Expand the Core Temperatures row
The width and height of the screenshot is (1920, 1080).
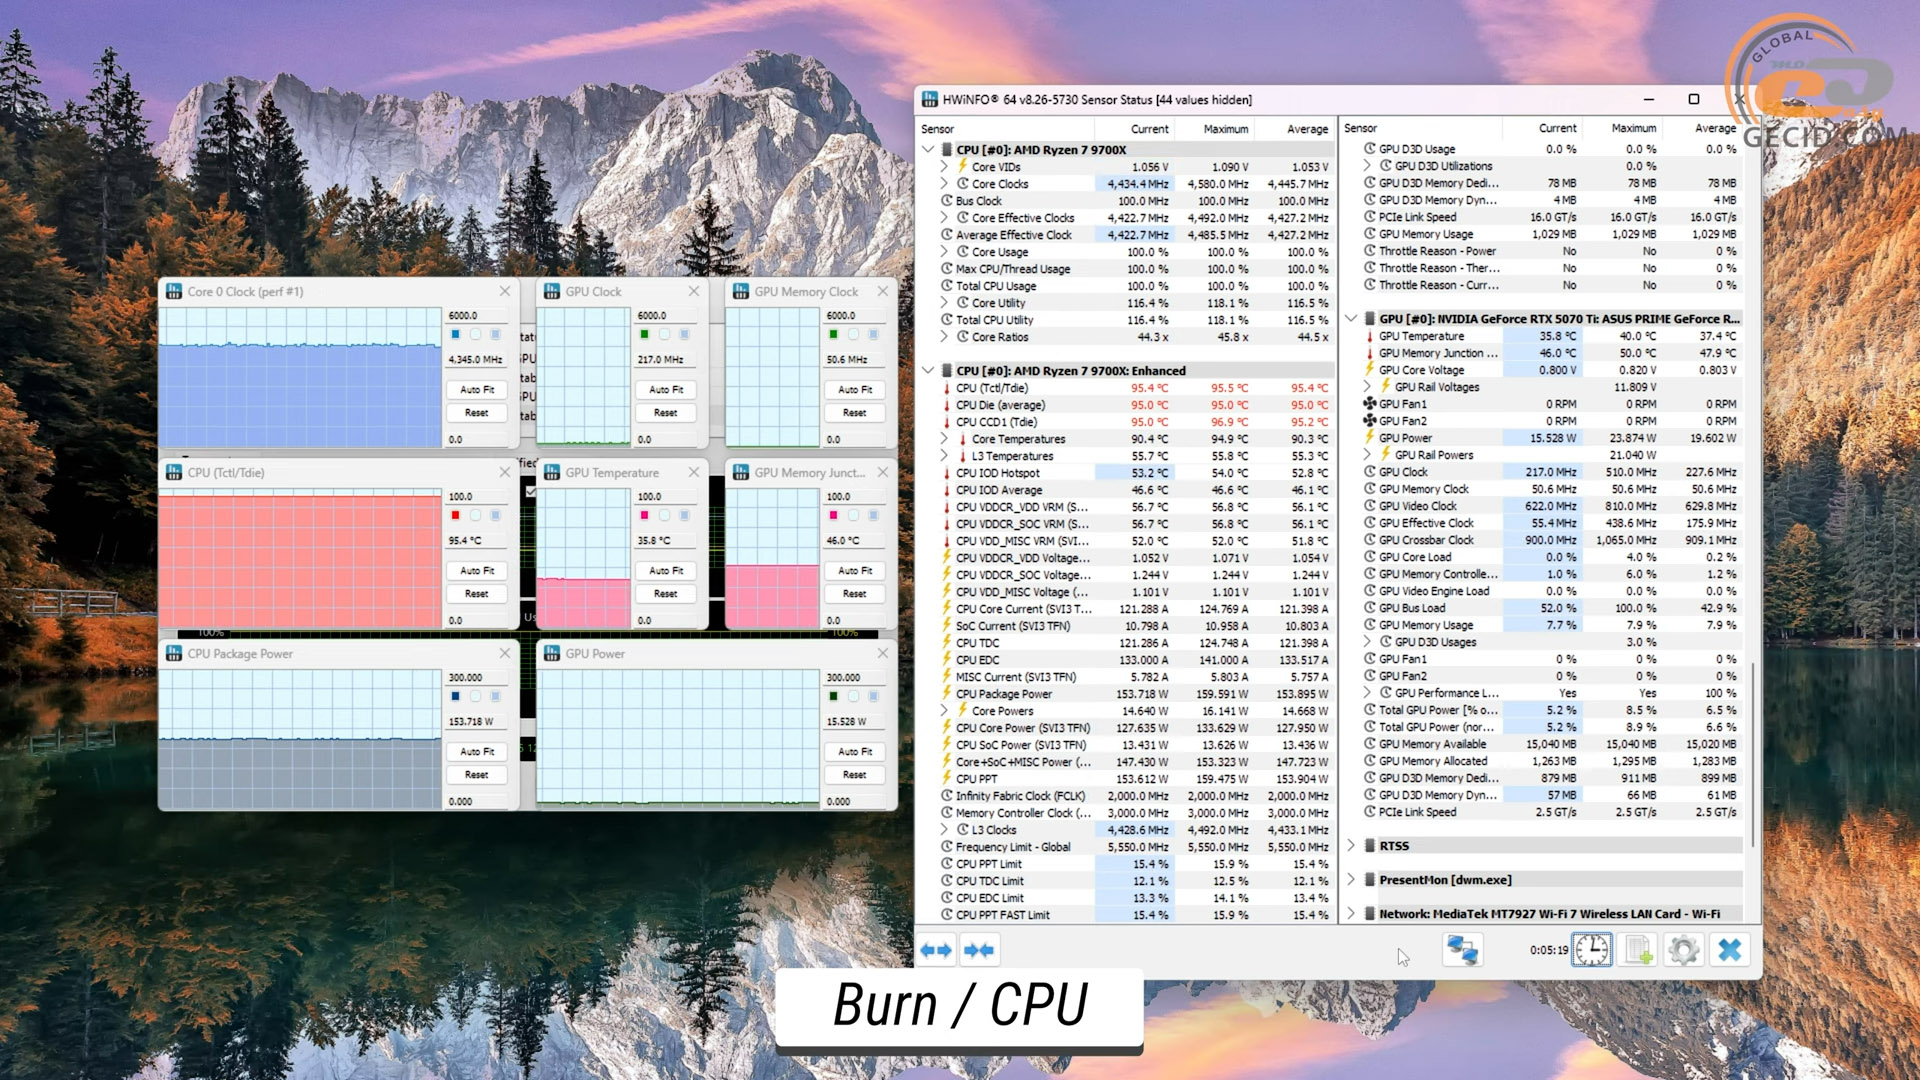tap(944, 439)
